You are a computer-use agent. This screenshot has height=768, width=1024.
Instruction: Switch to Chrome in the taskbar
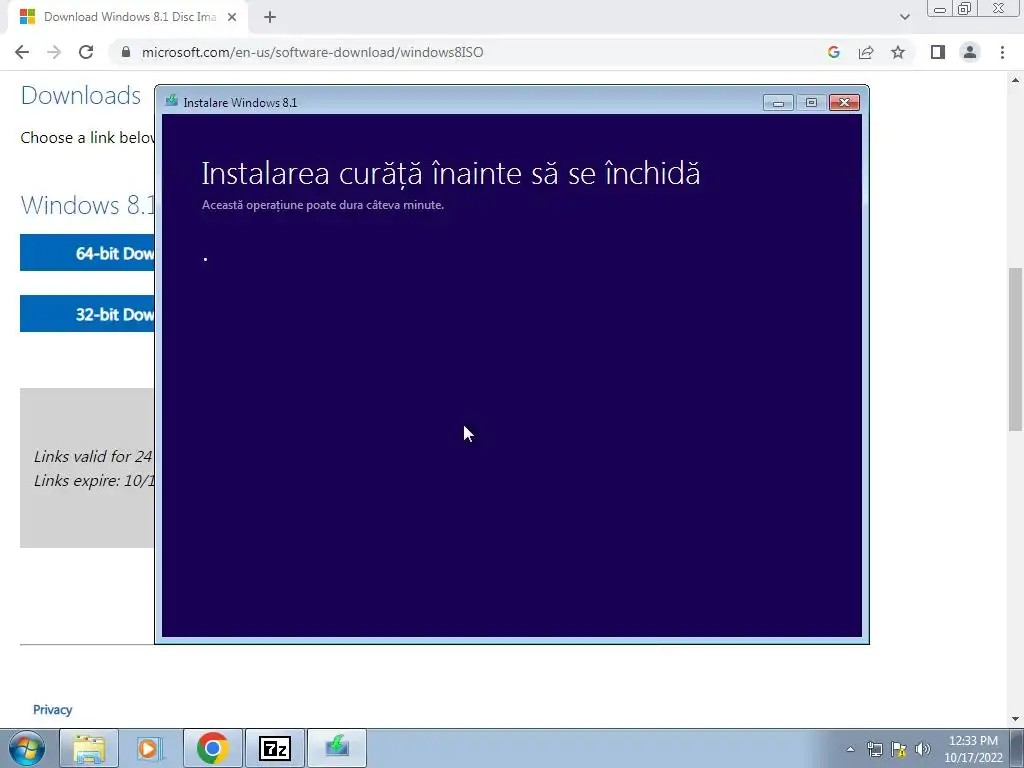point(212,748)
